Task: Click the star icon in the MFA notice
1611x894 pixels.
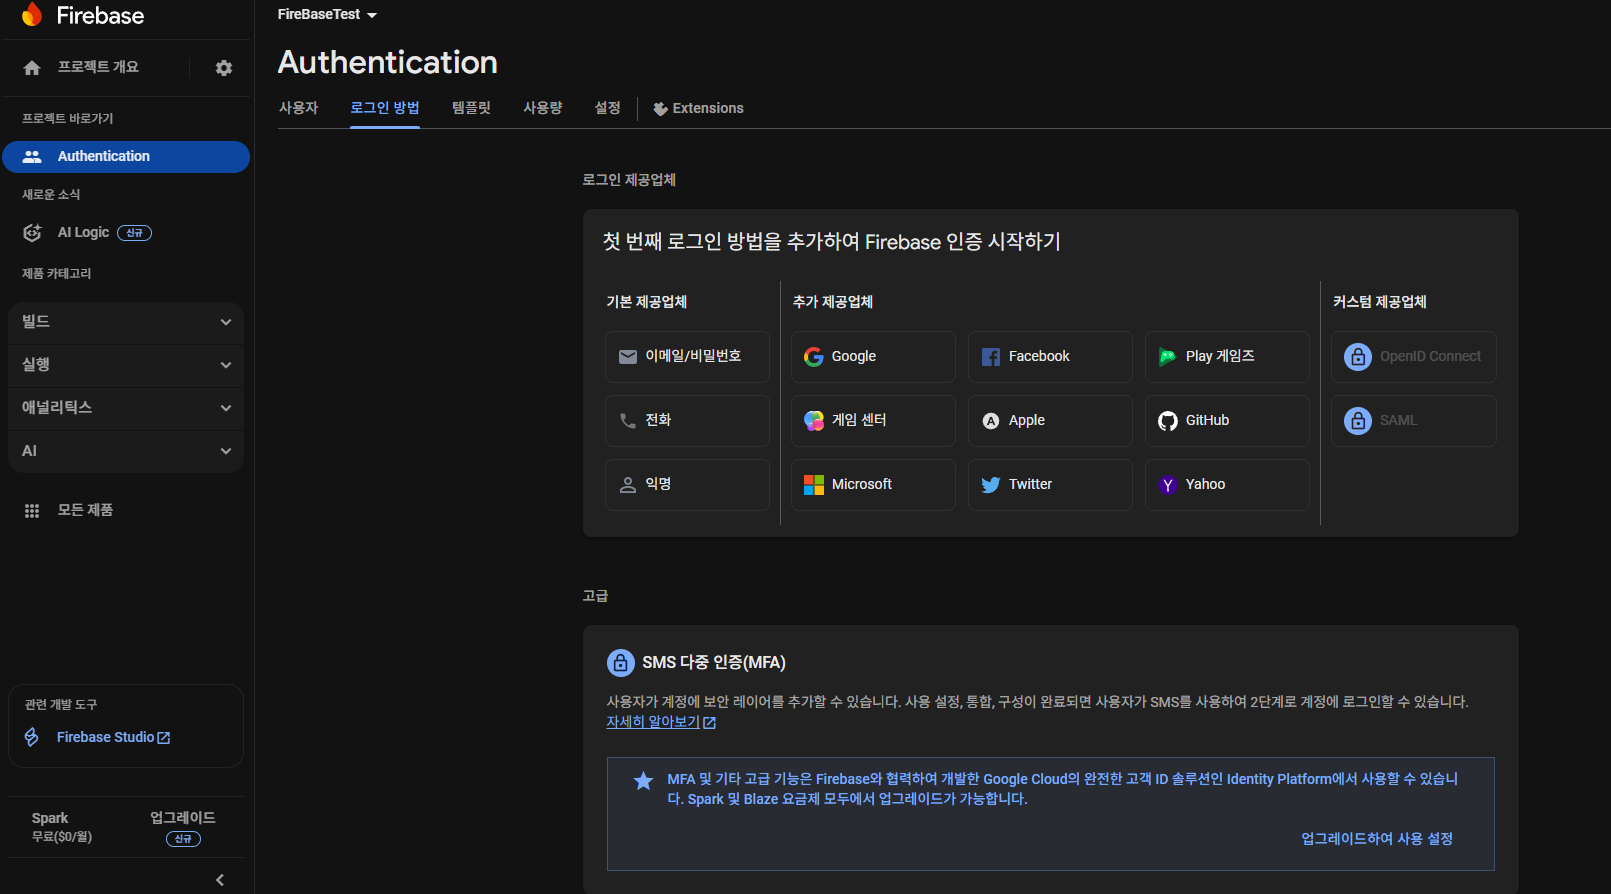Action: tap(644, 781)
